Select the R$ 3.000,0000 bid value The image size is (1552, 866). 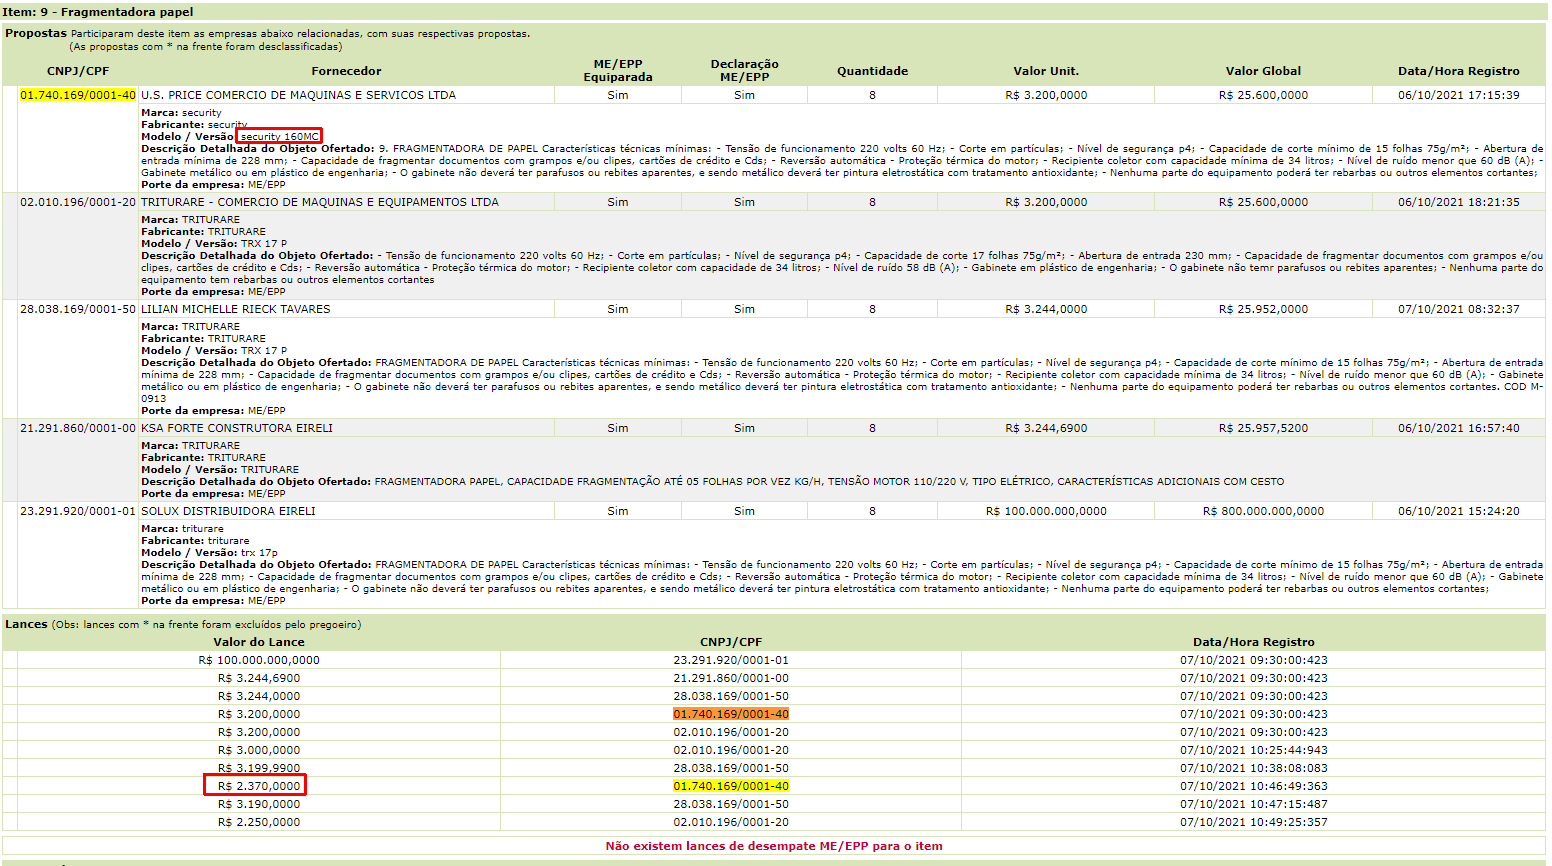(x=258, y=750)
